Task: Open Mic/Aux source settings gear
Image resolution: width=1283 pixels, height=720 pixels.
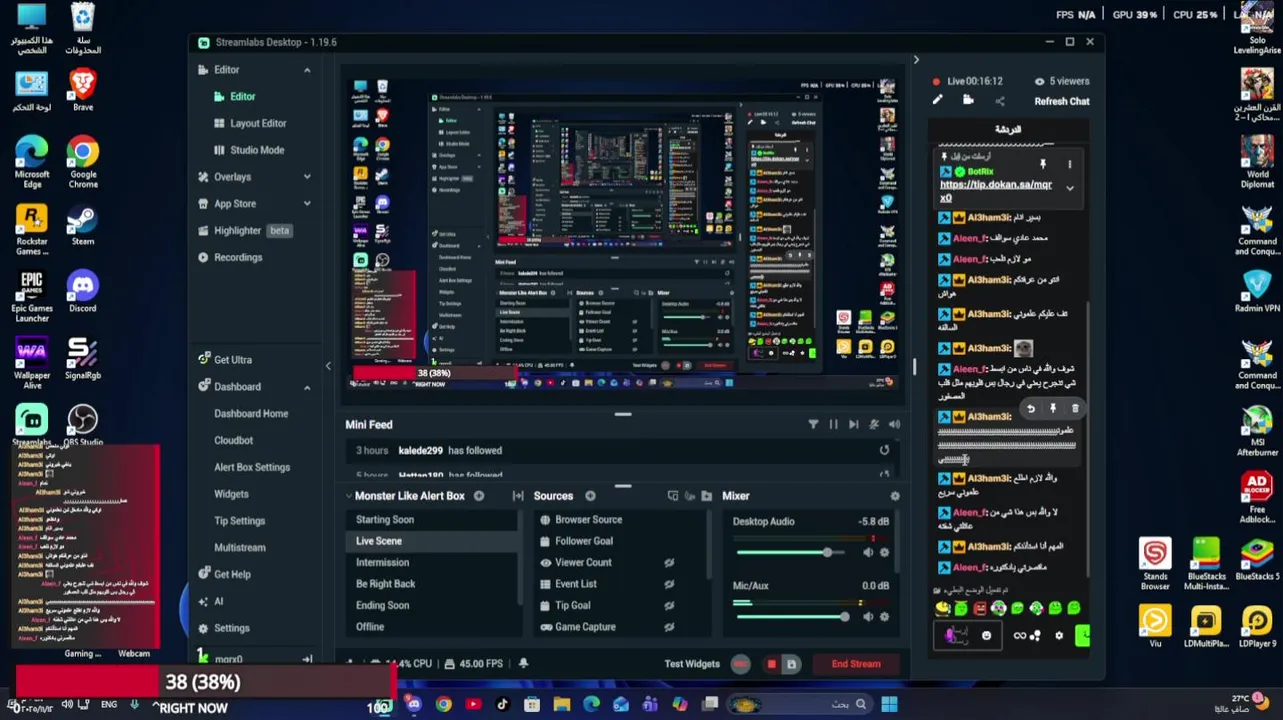Action: pyautogui.click(x=884, y=617)
